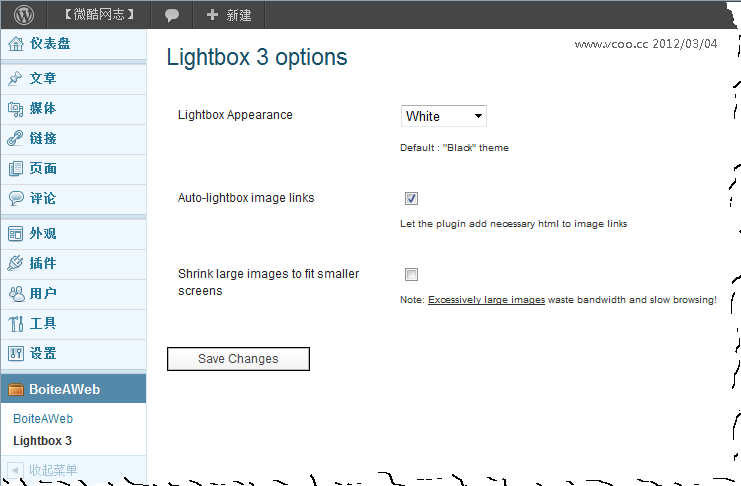Image resolution: width=741 pixels, height=486 pixels.
Task: Click the dashboard house icon
Action: click(x=15, y=44)
